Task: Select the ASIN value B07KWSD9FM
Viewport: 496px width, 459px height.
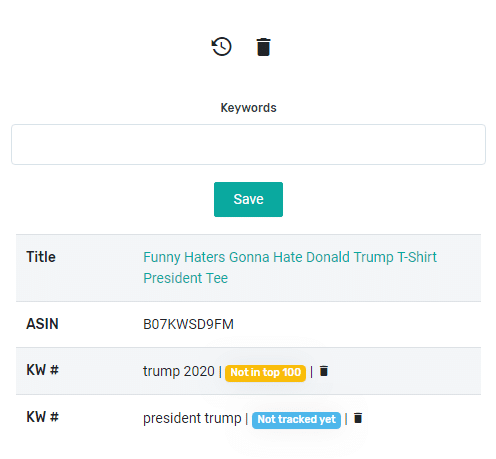Action: click(188, 324)
